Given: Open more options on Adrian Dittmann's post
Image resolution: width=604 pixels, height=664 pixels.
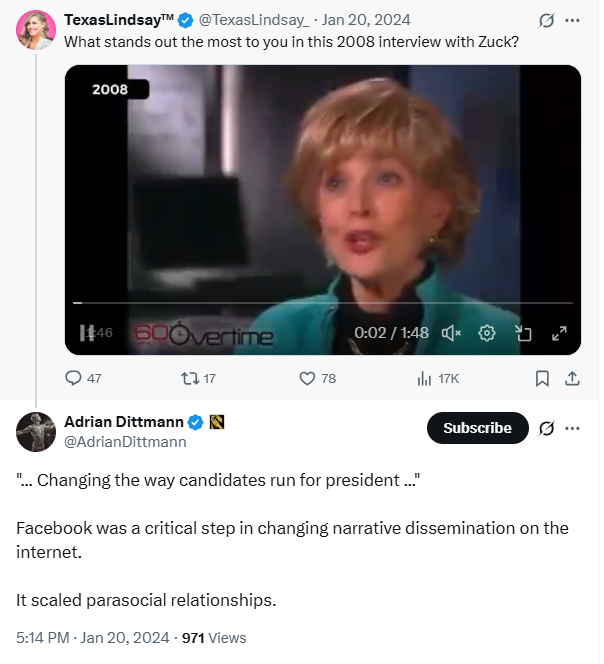Looking at the screenshot, I should (x=572, y=428).
